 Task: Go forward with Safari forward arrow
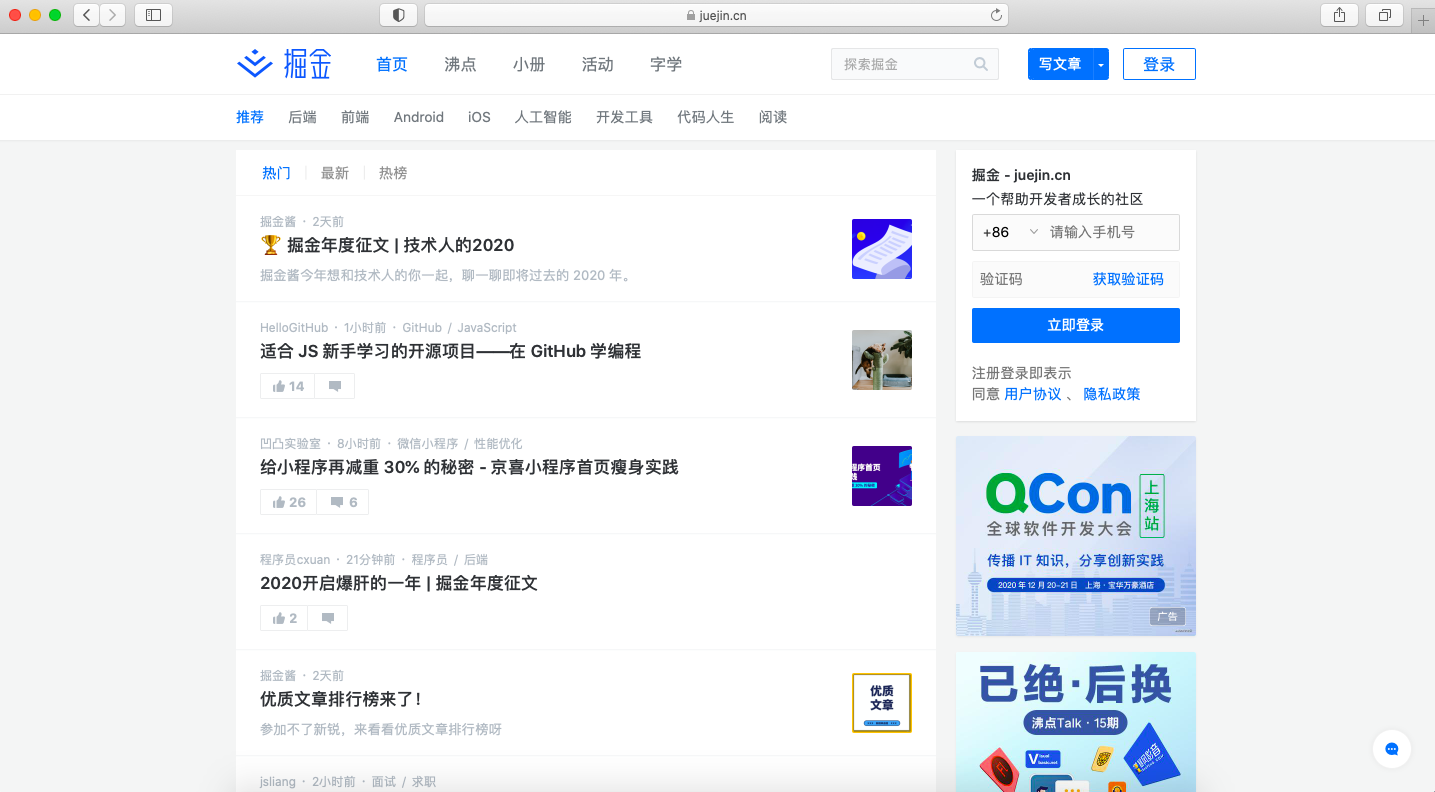point(113,15)
